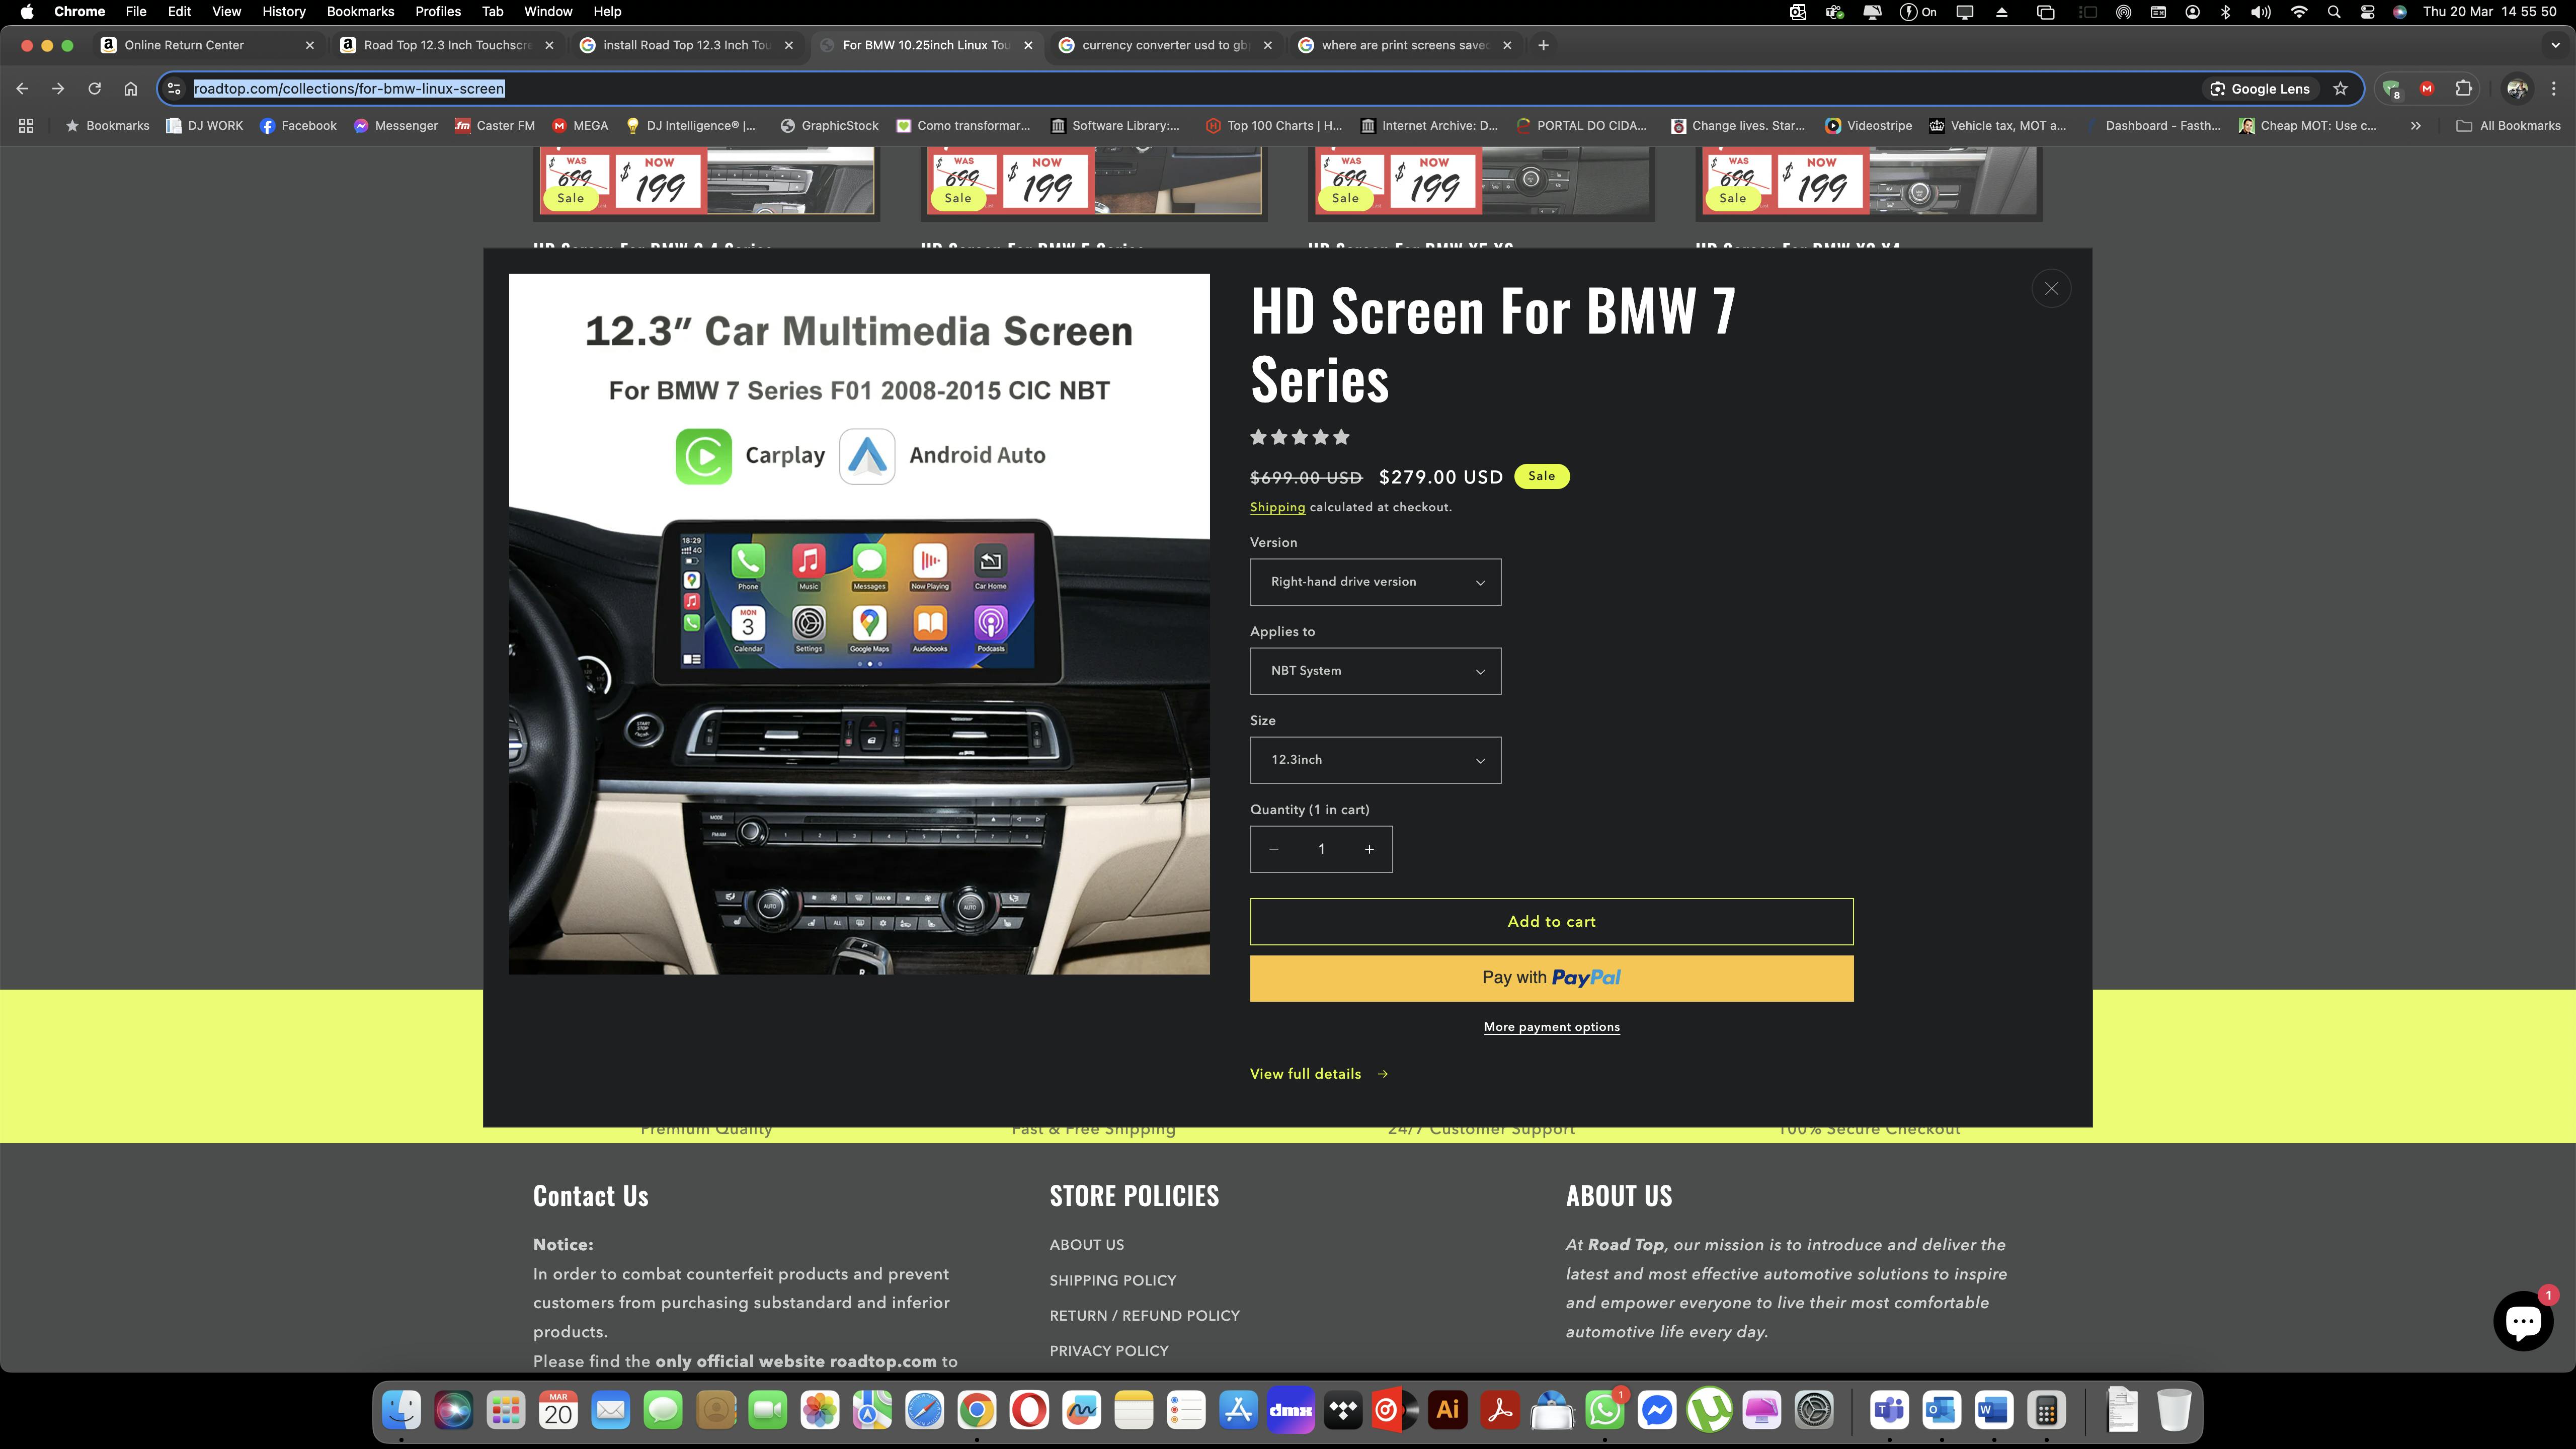Reload the current page
2576x1449 pixels.
click(94, 89)
